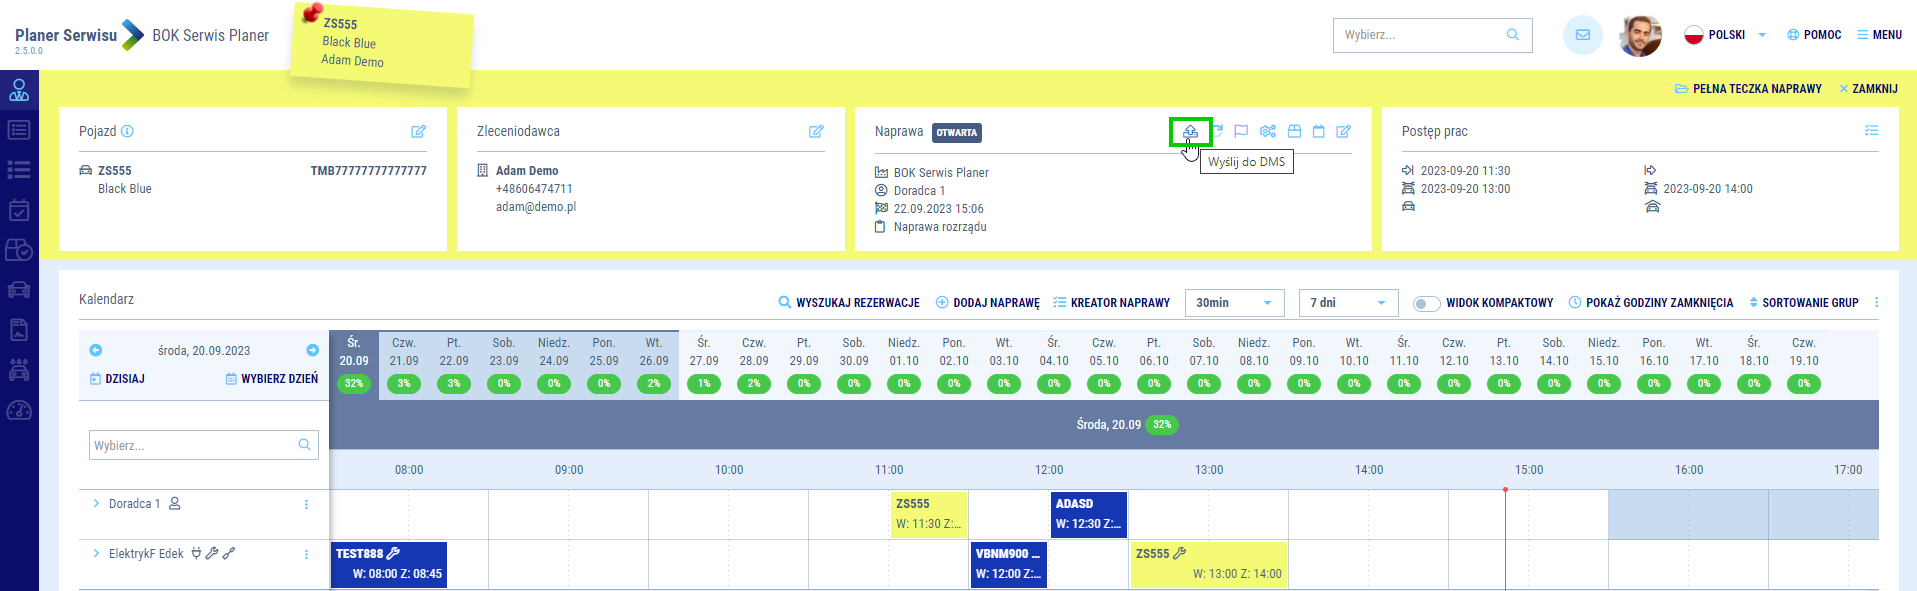
Task: Edit the Zleceniodawca customer details
Action: click(816, 132)
